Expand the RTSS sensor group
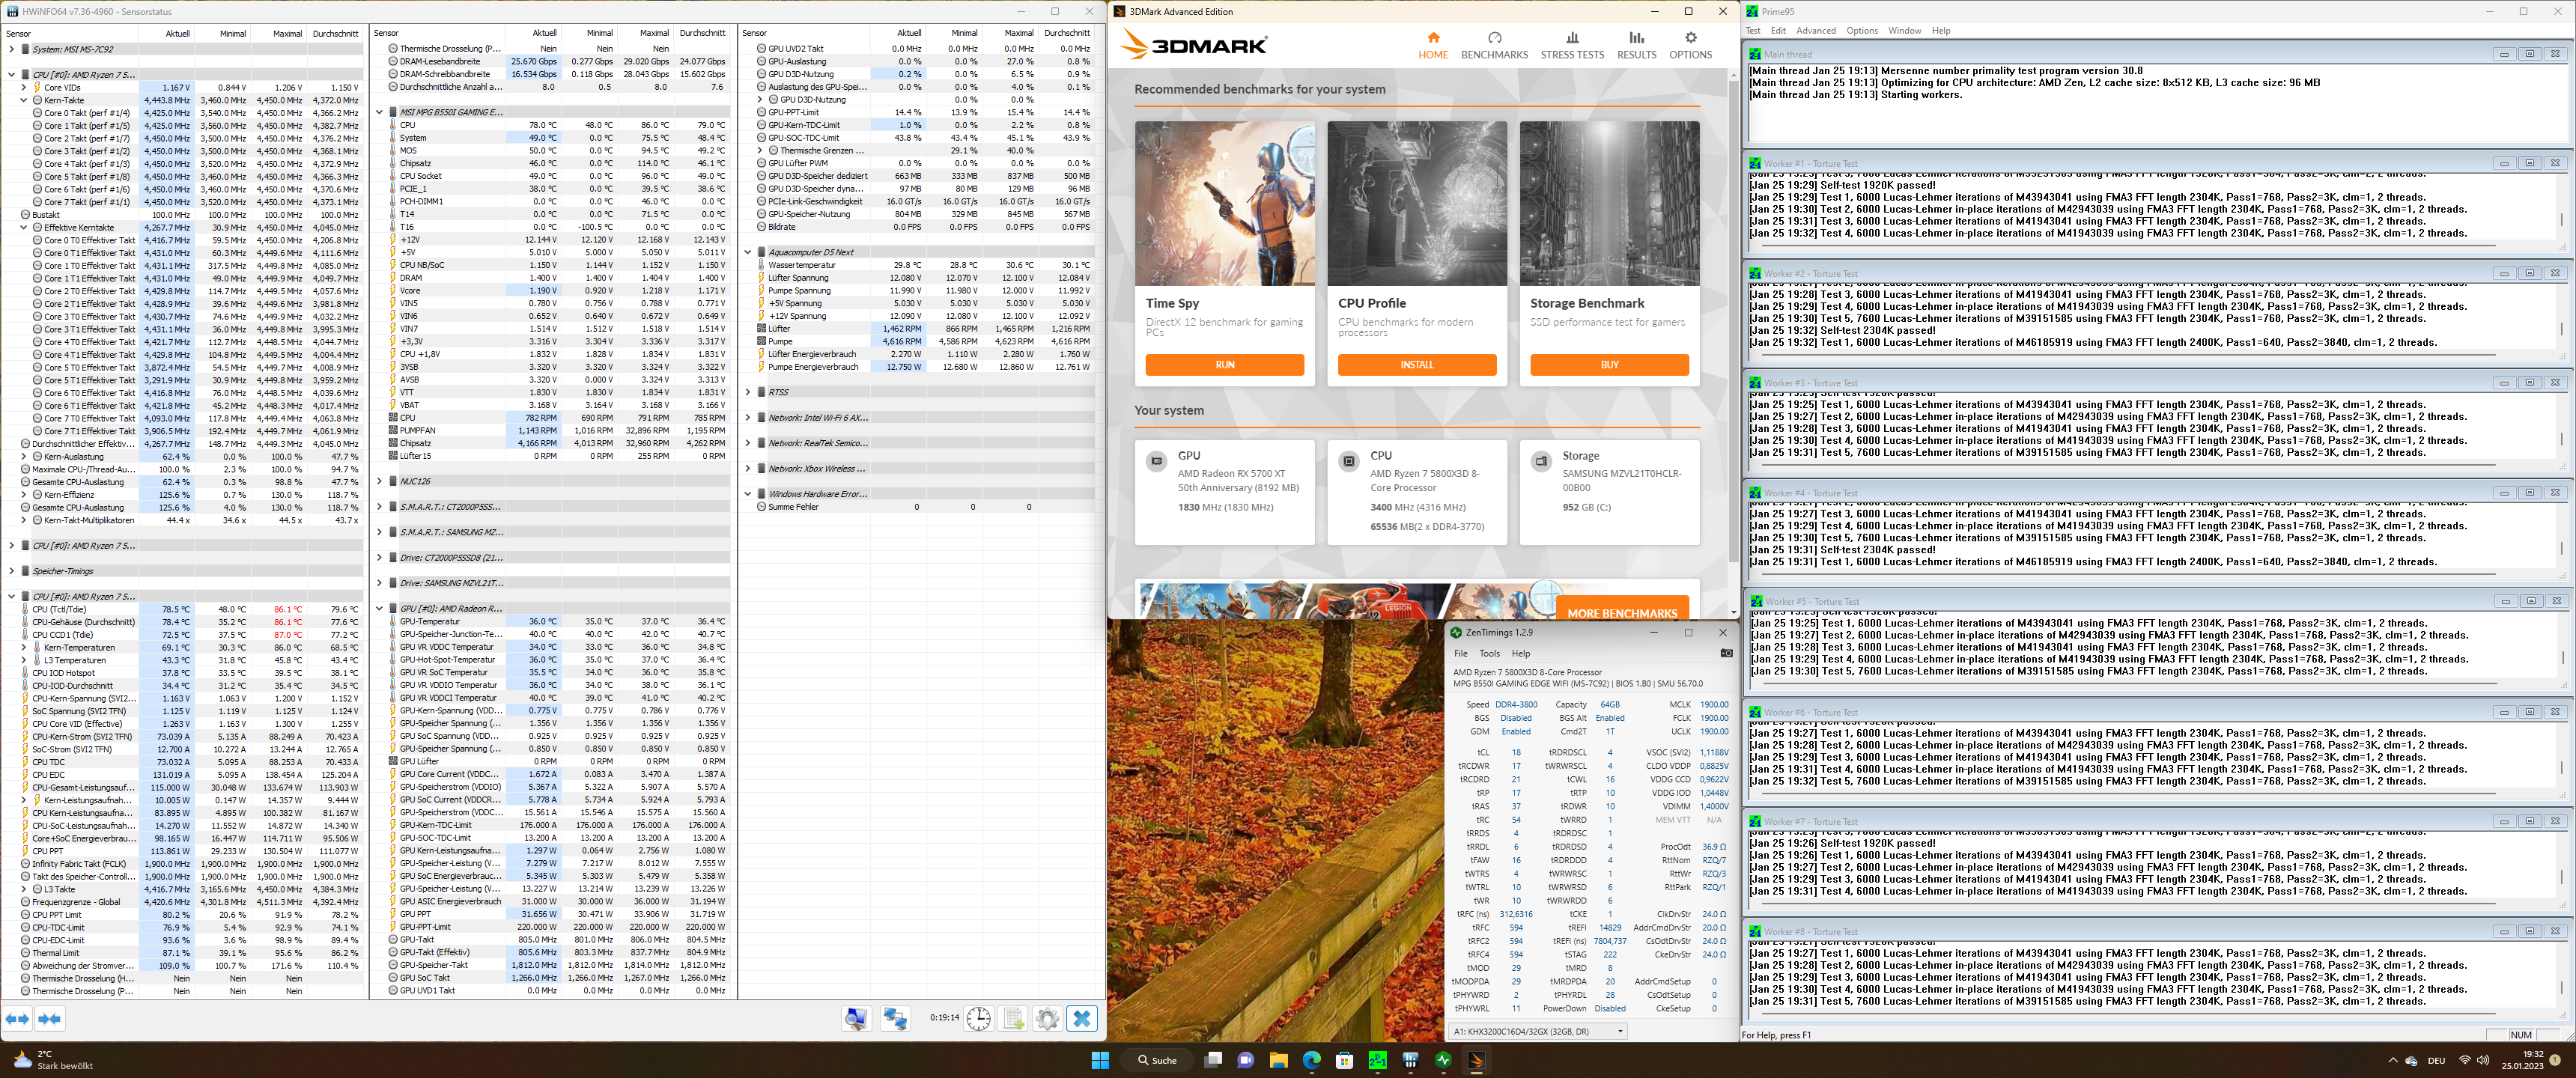Viewport: 2576px width, 1078px height. (x=748, y=392)
